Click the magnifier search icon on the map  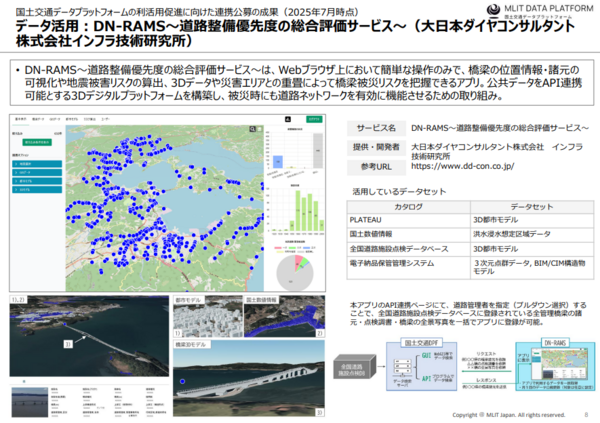(x=253, y=129)
